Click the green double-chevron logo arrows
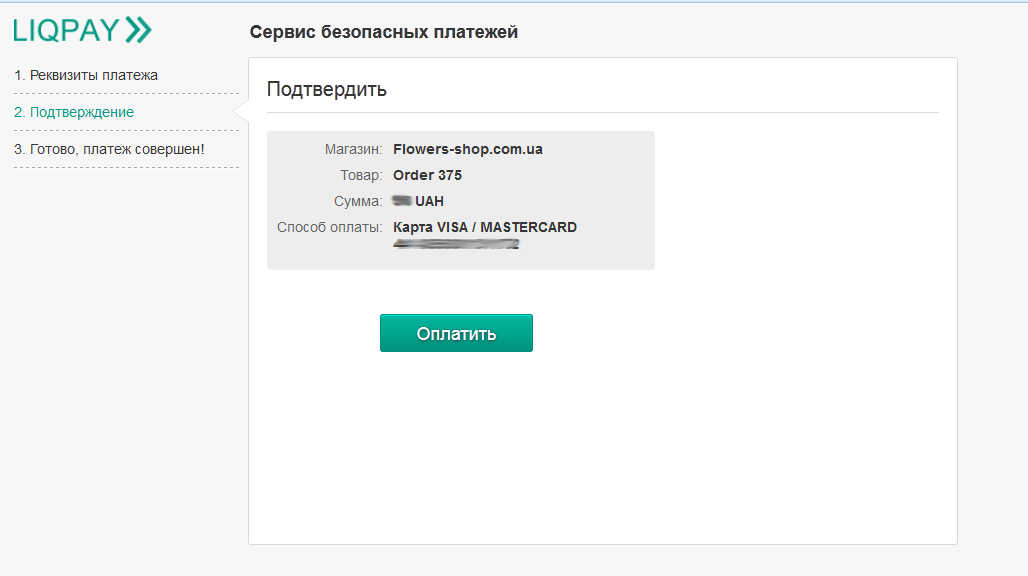 click(138, 31)
